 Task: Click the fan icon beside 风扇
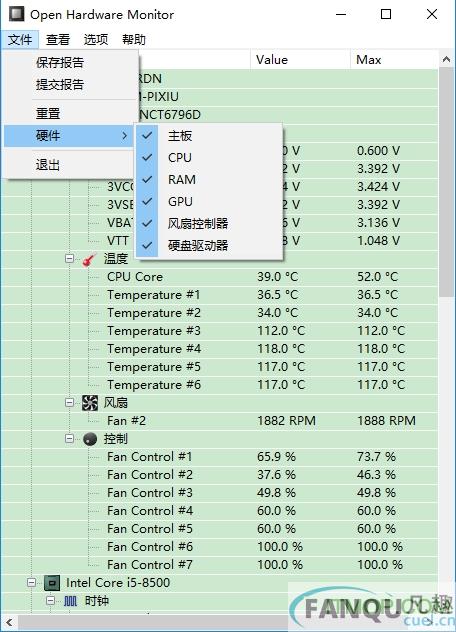click(90, 403)
